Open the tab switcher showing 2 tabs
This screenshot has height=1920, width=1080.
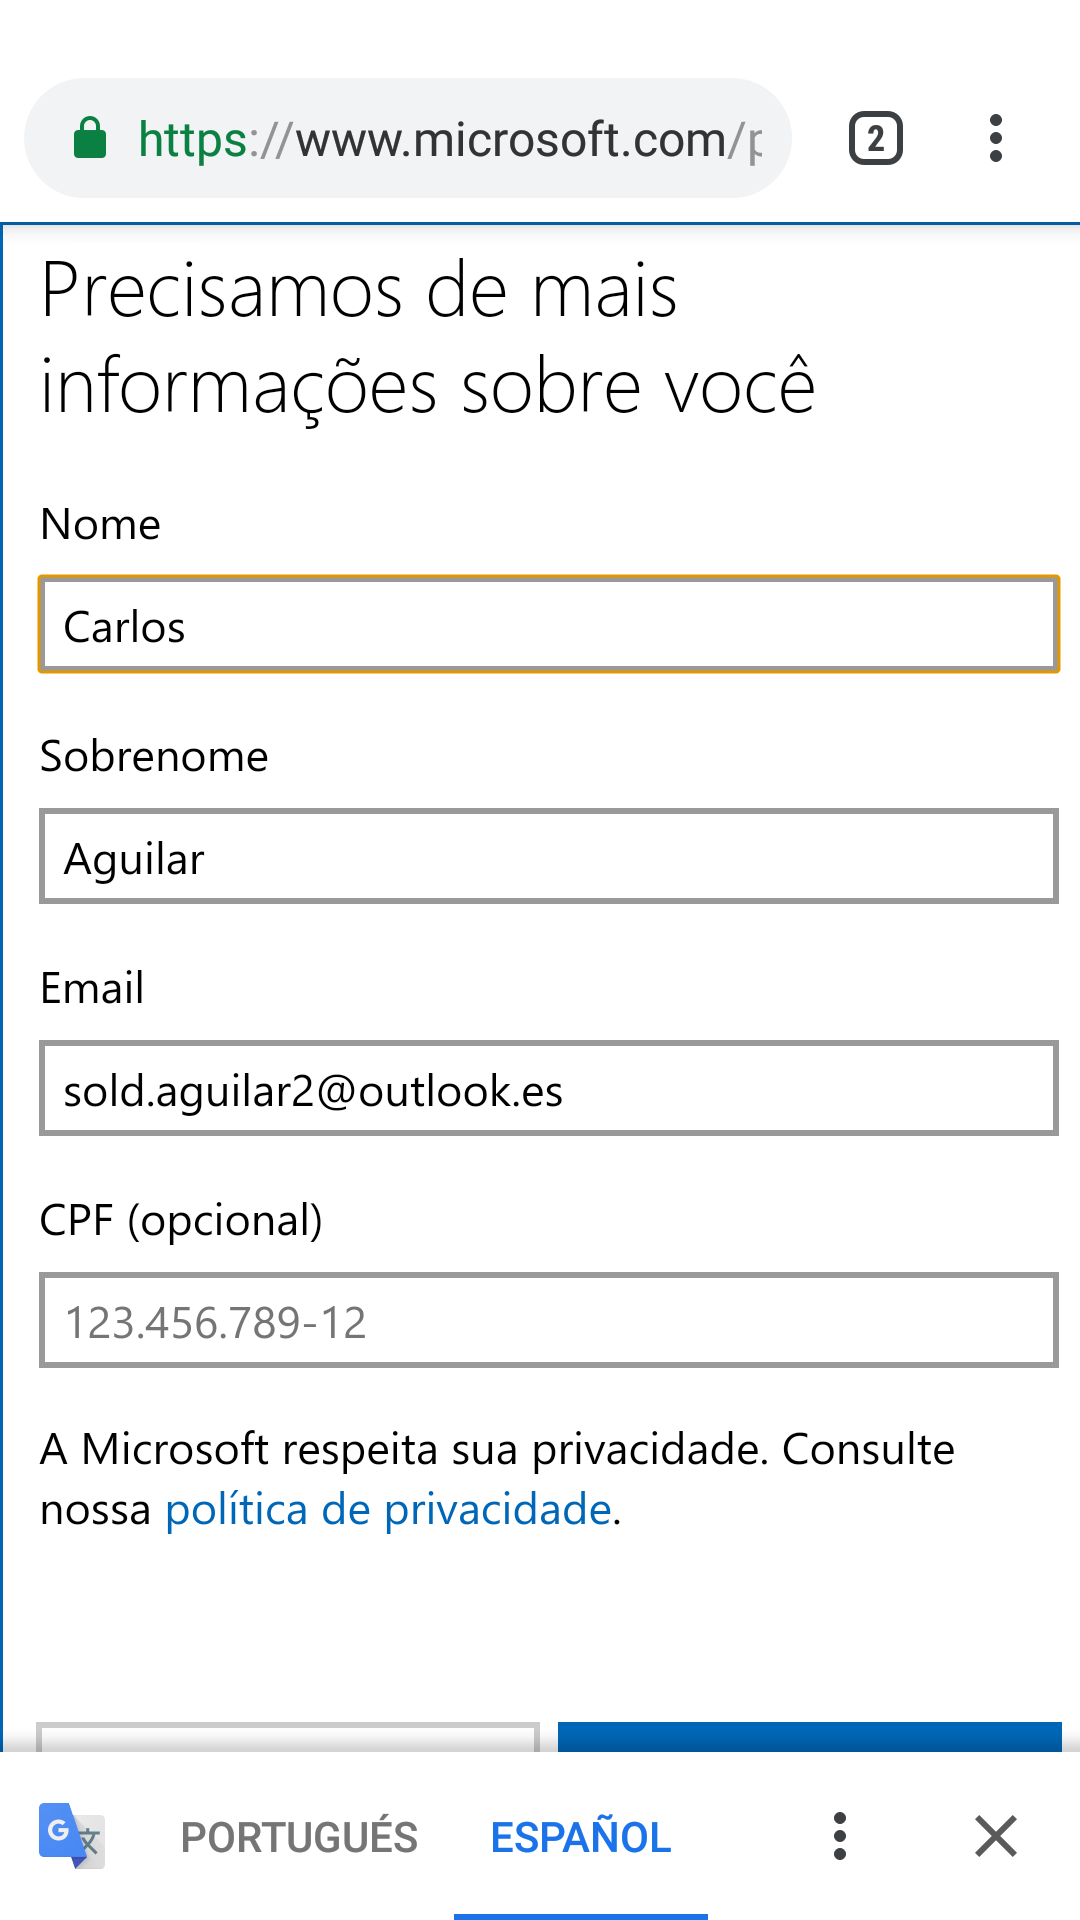click(875, 138)
